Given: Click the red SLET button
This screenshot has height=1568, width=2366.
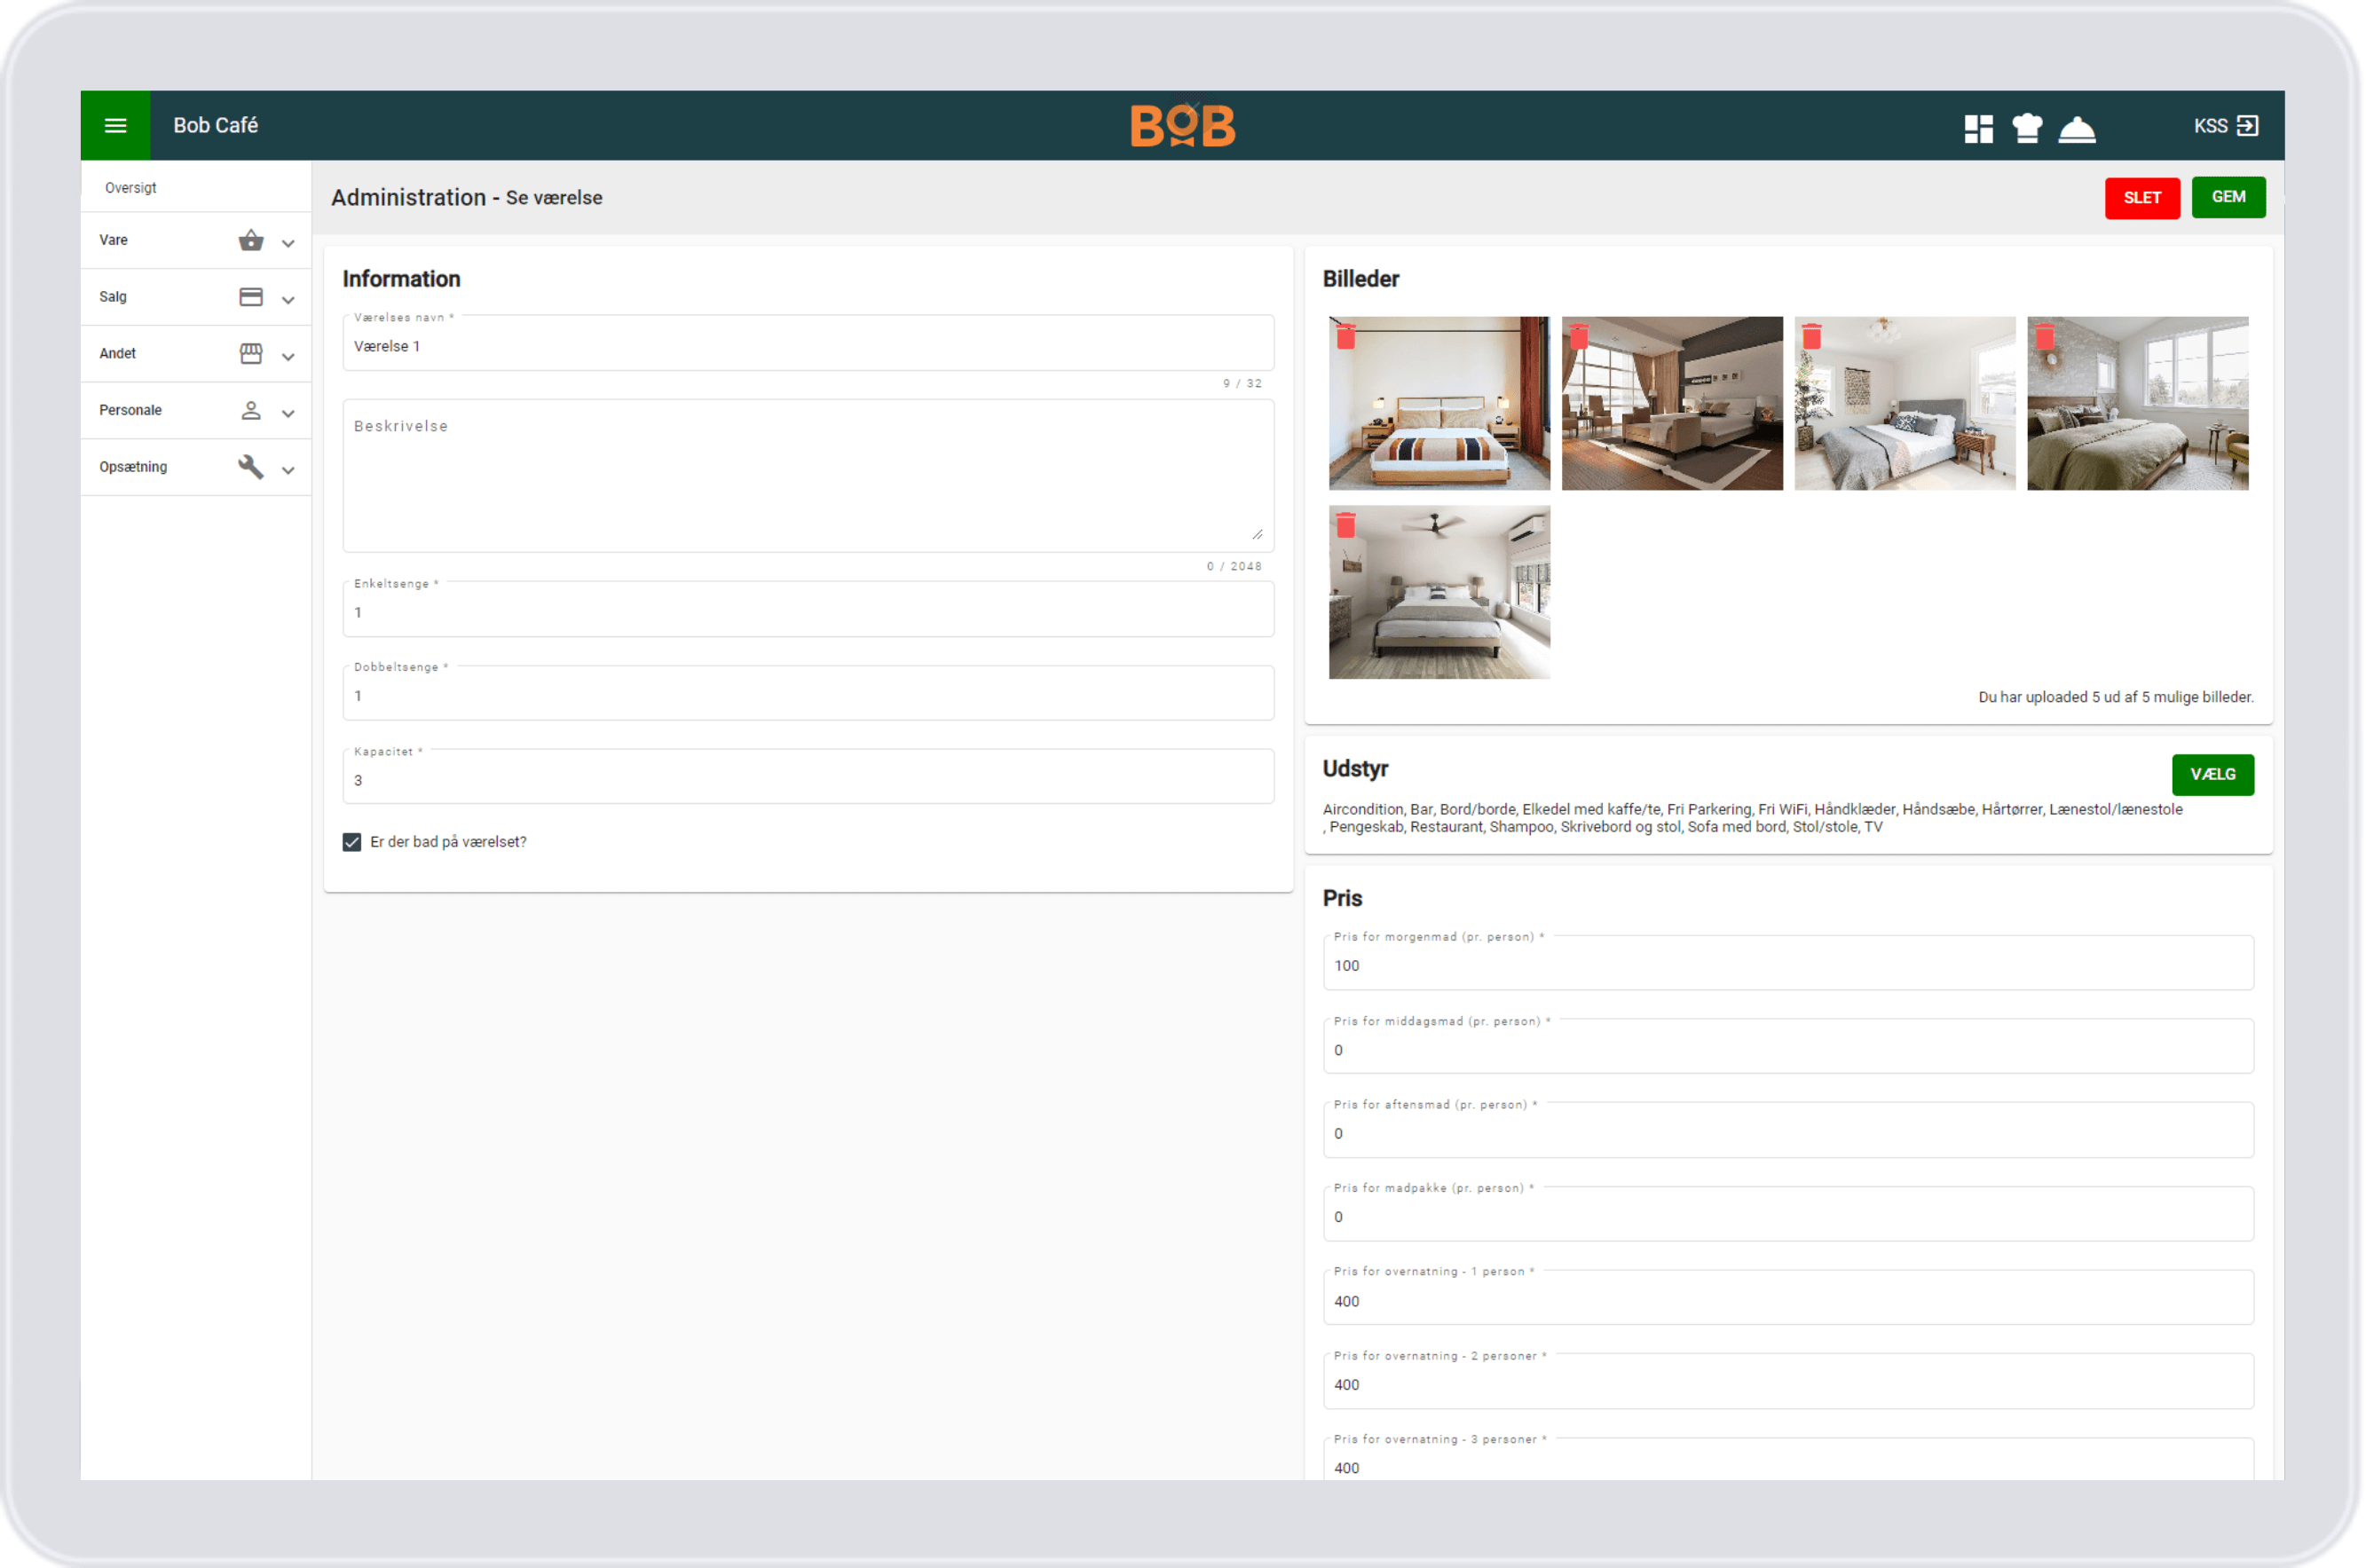Looking at the screenshot, I should coord(2141,198).
